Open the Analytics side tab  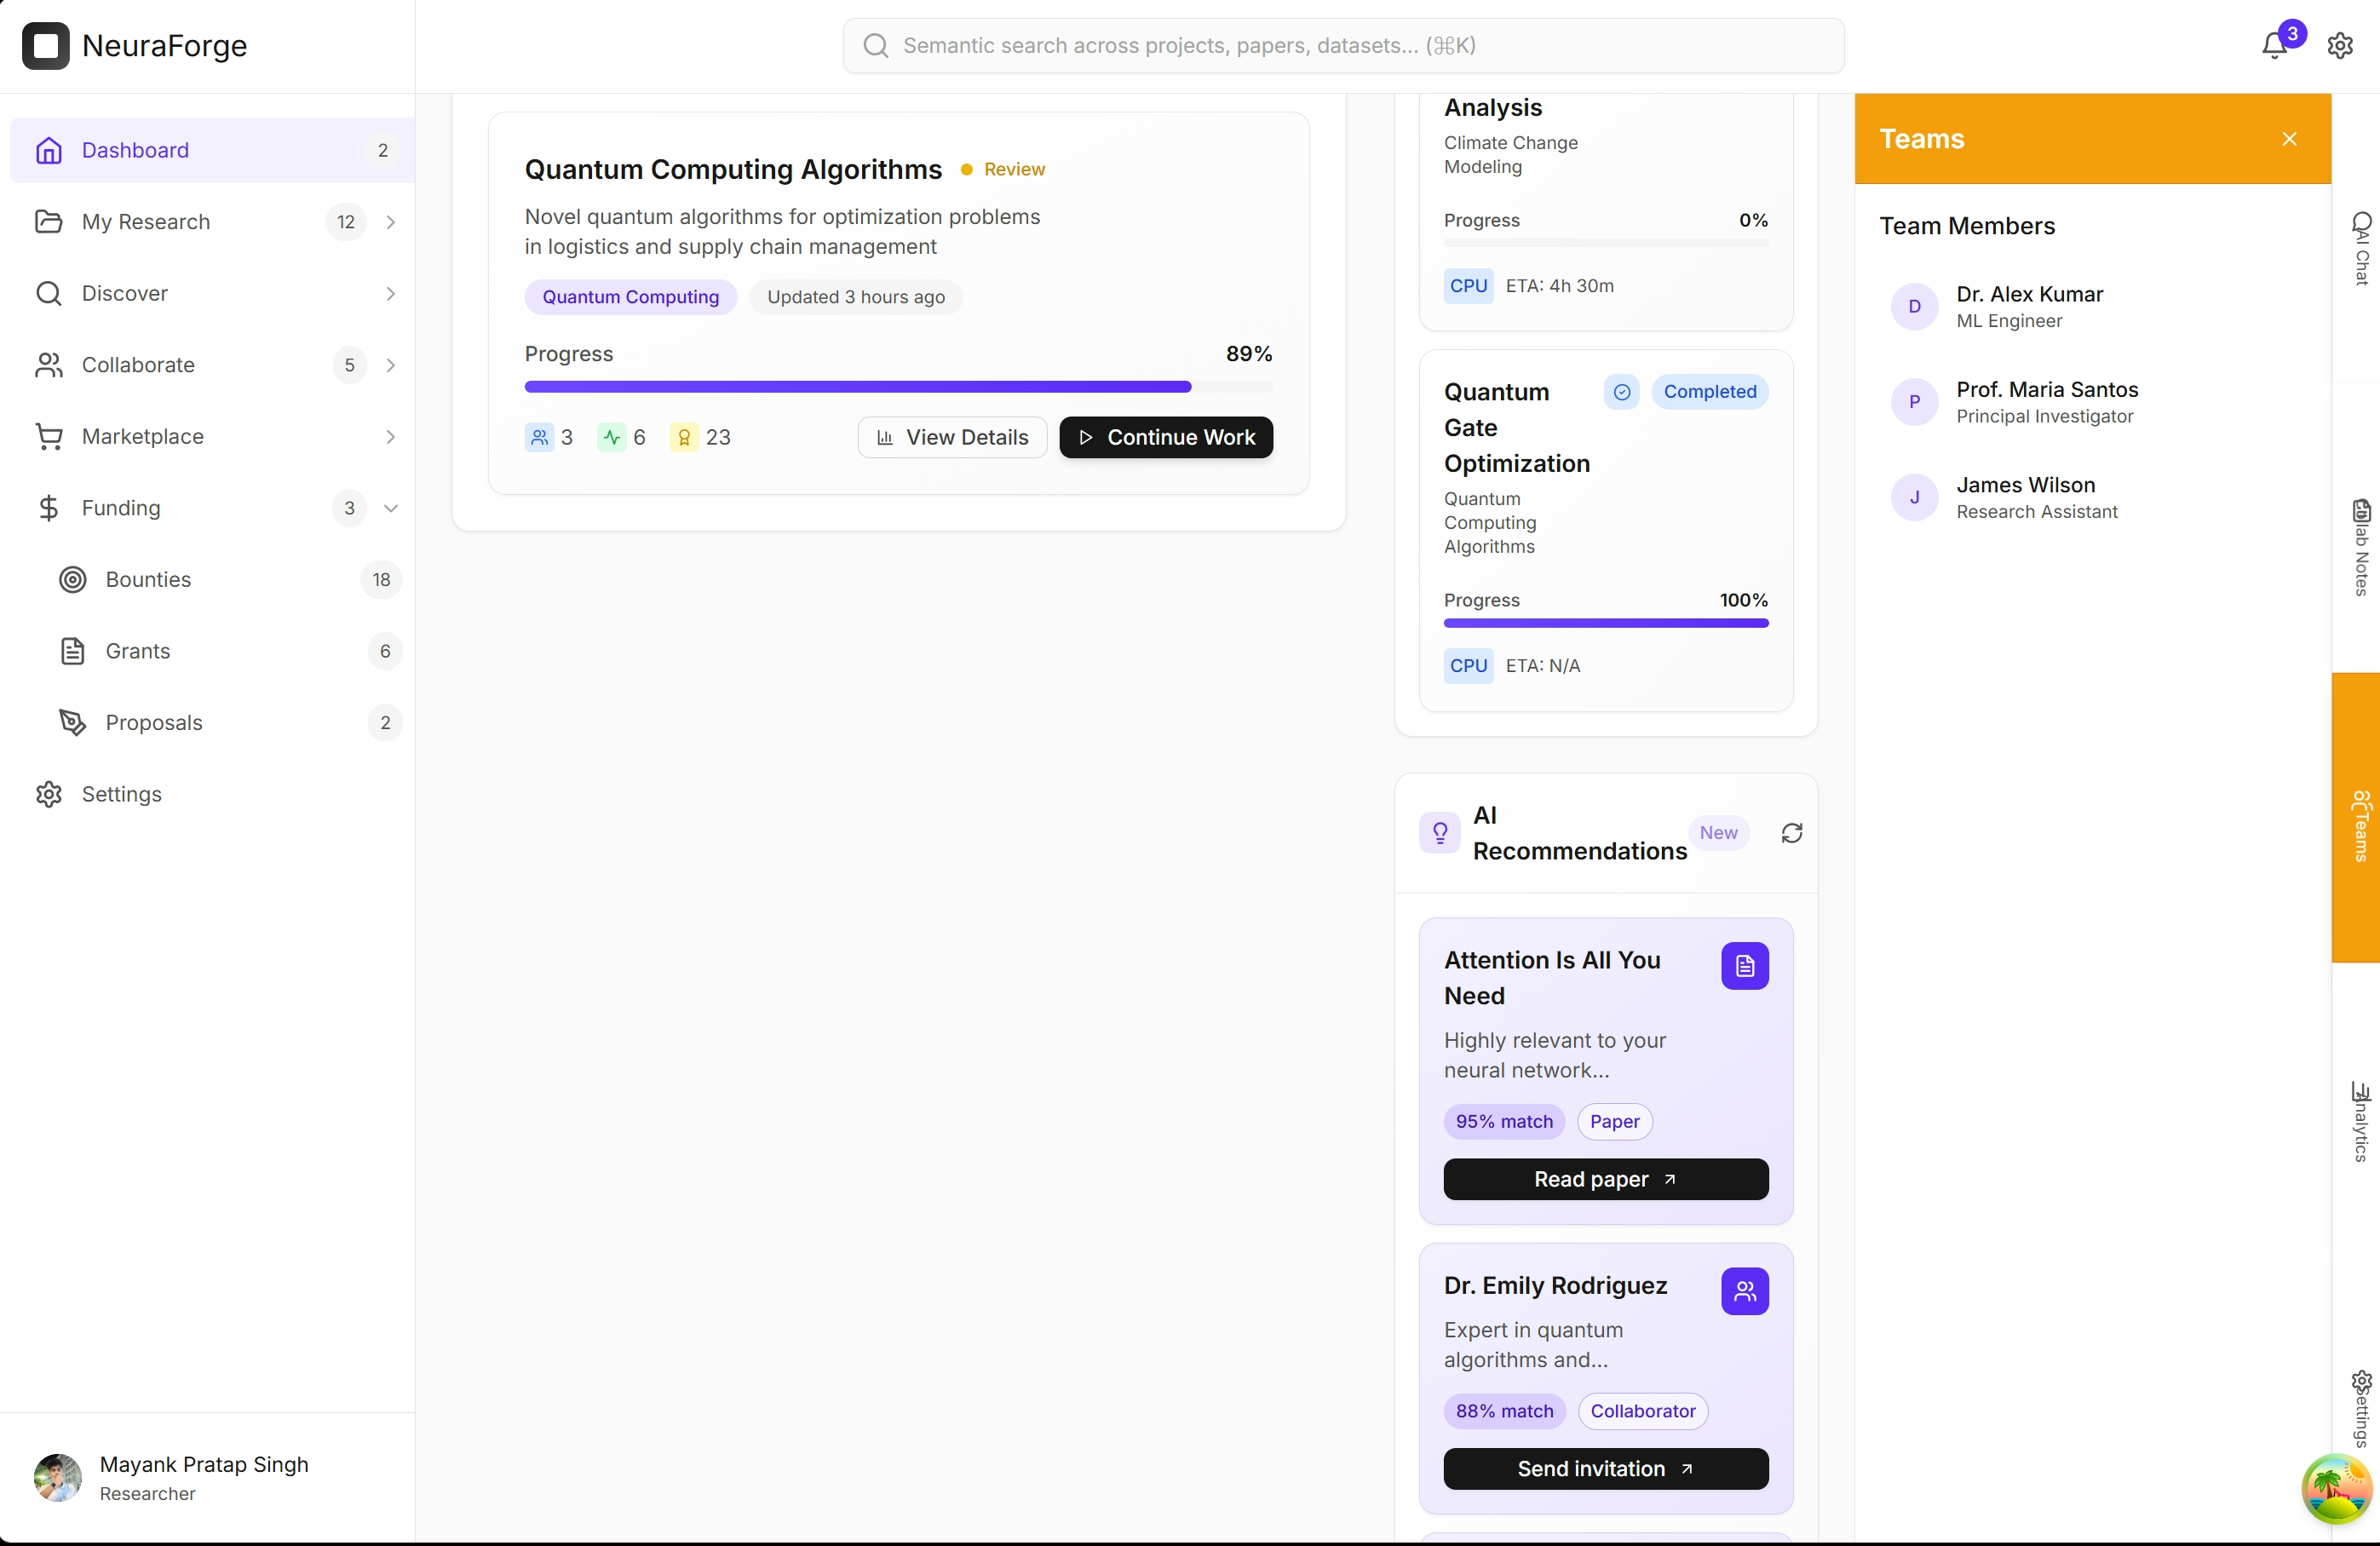(2360, 1121)
